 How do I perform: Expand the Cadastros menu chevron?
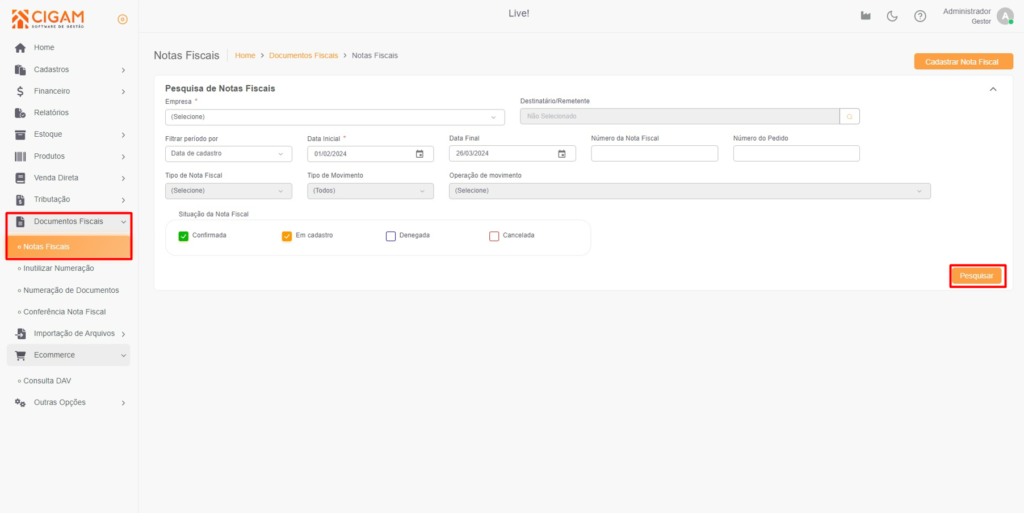tap(123, 70)
